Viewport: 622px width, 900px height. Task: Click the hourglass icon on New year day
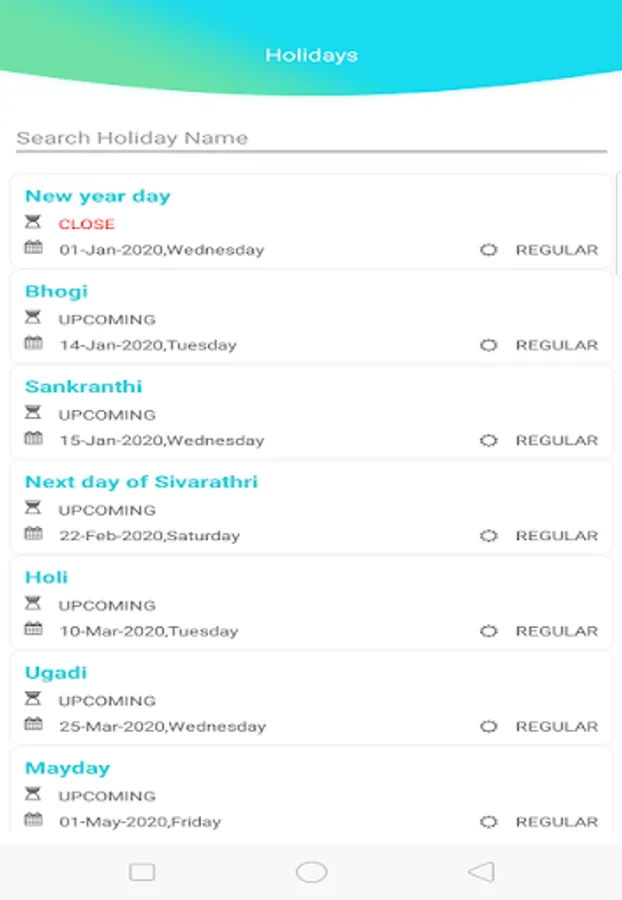click(x=34, y=223)
